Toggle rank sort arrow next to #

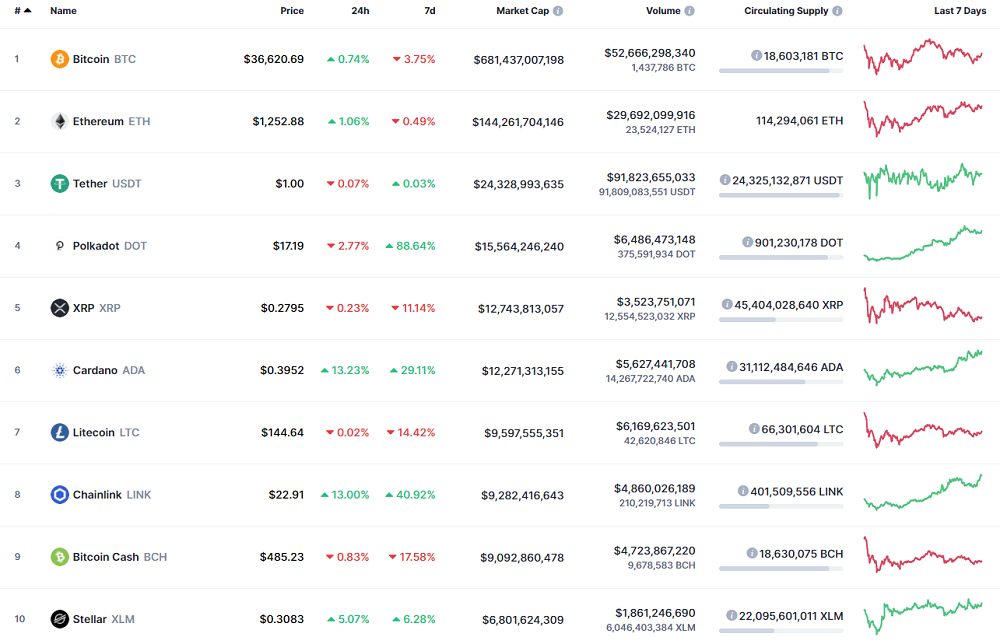pos(27,11)
